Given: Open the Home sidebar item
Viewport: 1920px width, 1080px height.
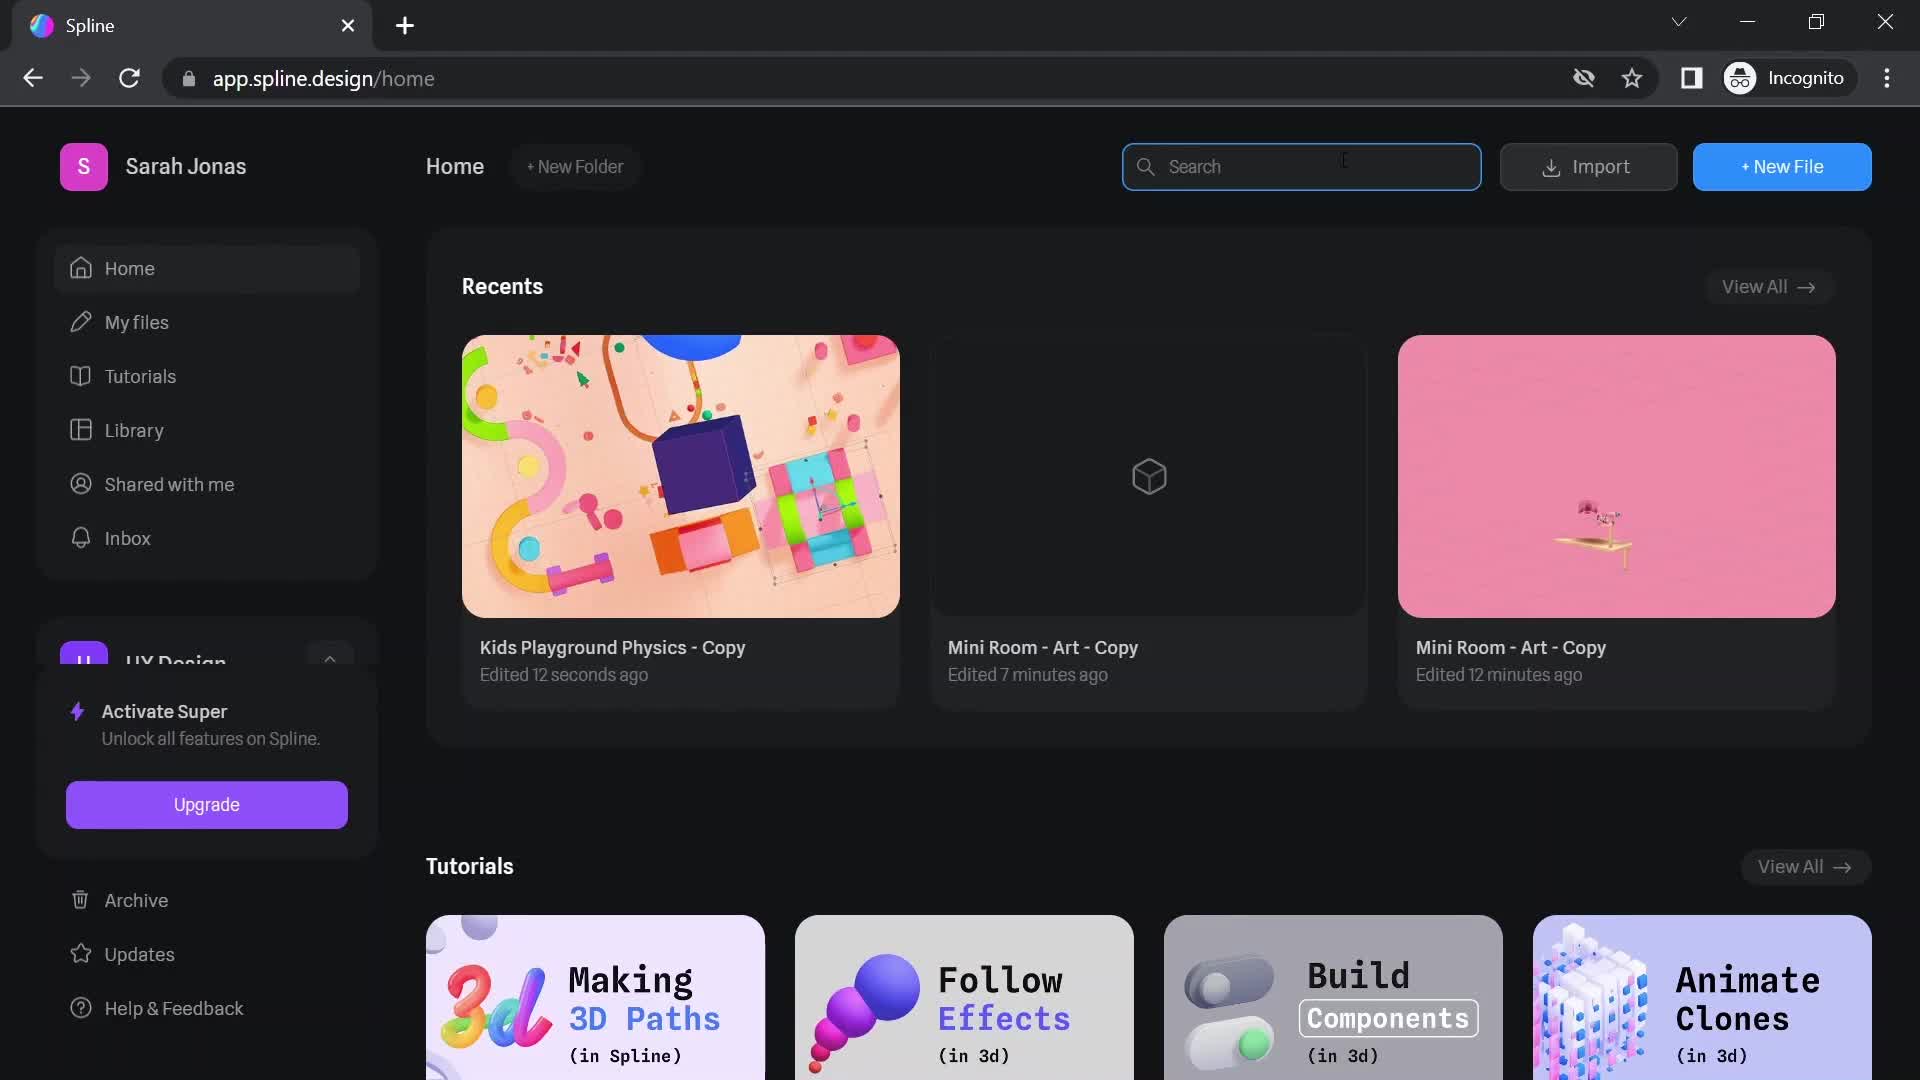Looking at the screenshot, I should point(207,268).
